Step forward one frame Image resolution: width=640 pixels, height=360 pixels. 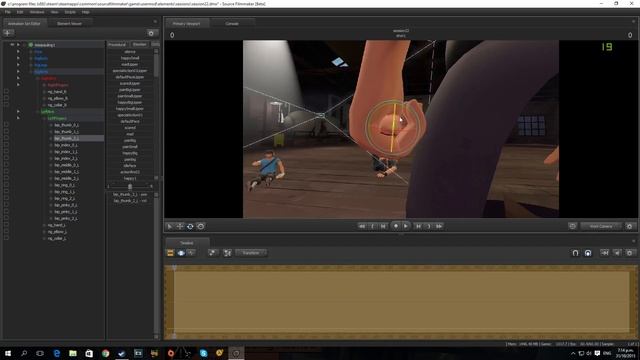click(418, 226)
